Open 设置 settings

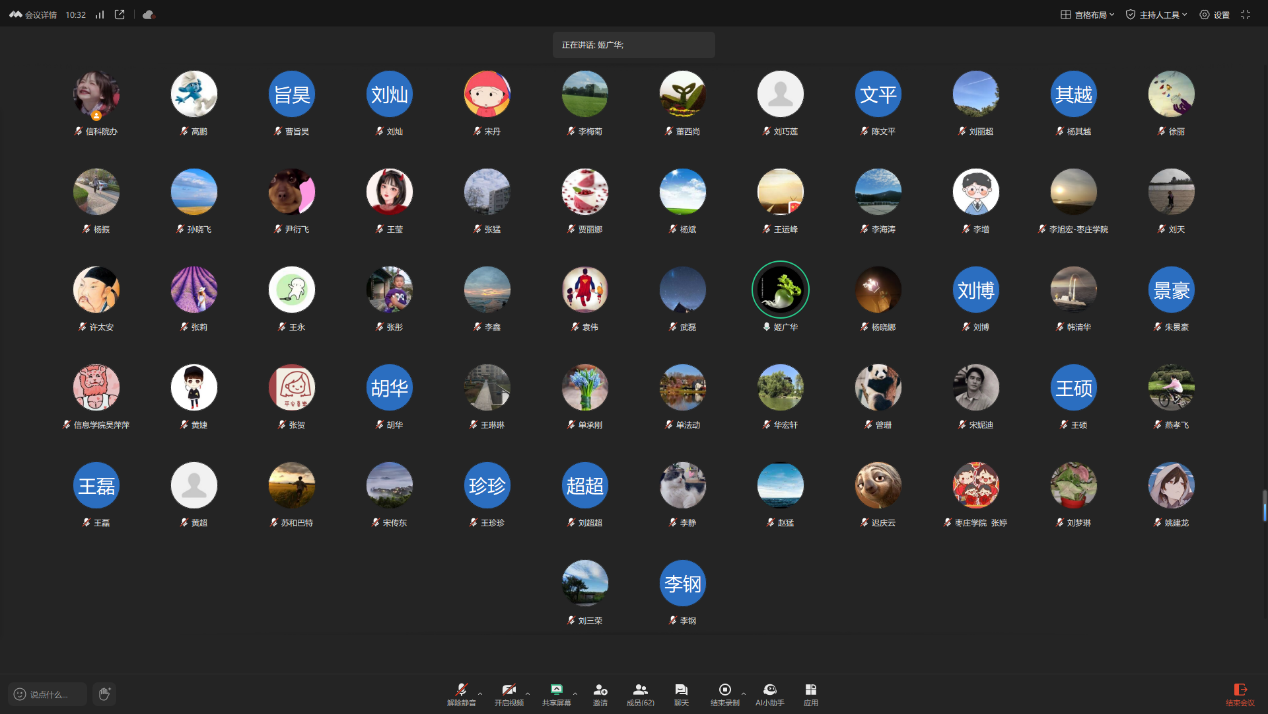[x=1214, y=15]
